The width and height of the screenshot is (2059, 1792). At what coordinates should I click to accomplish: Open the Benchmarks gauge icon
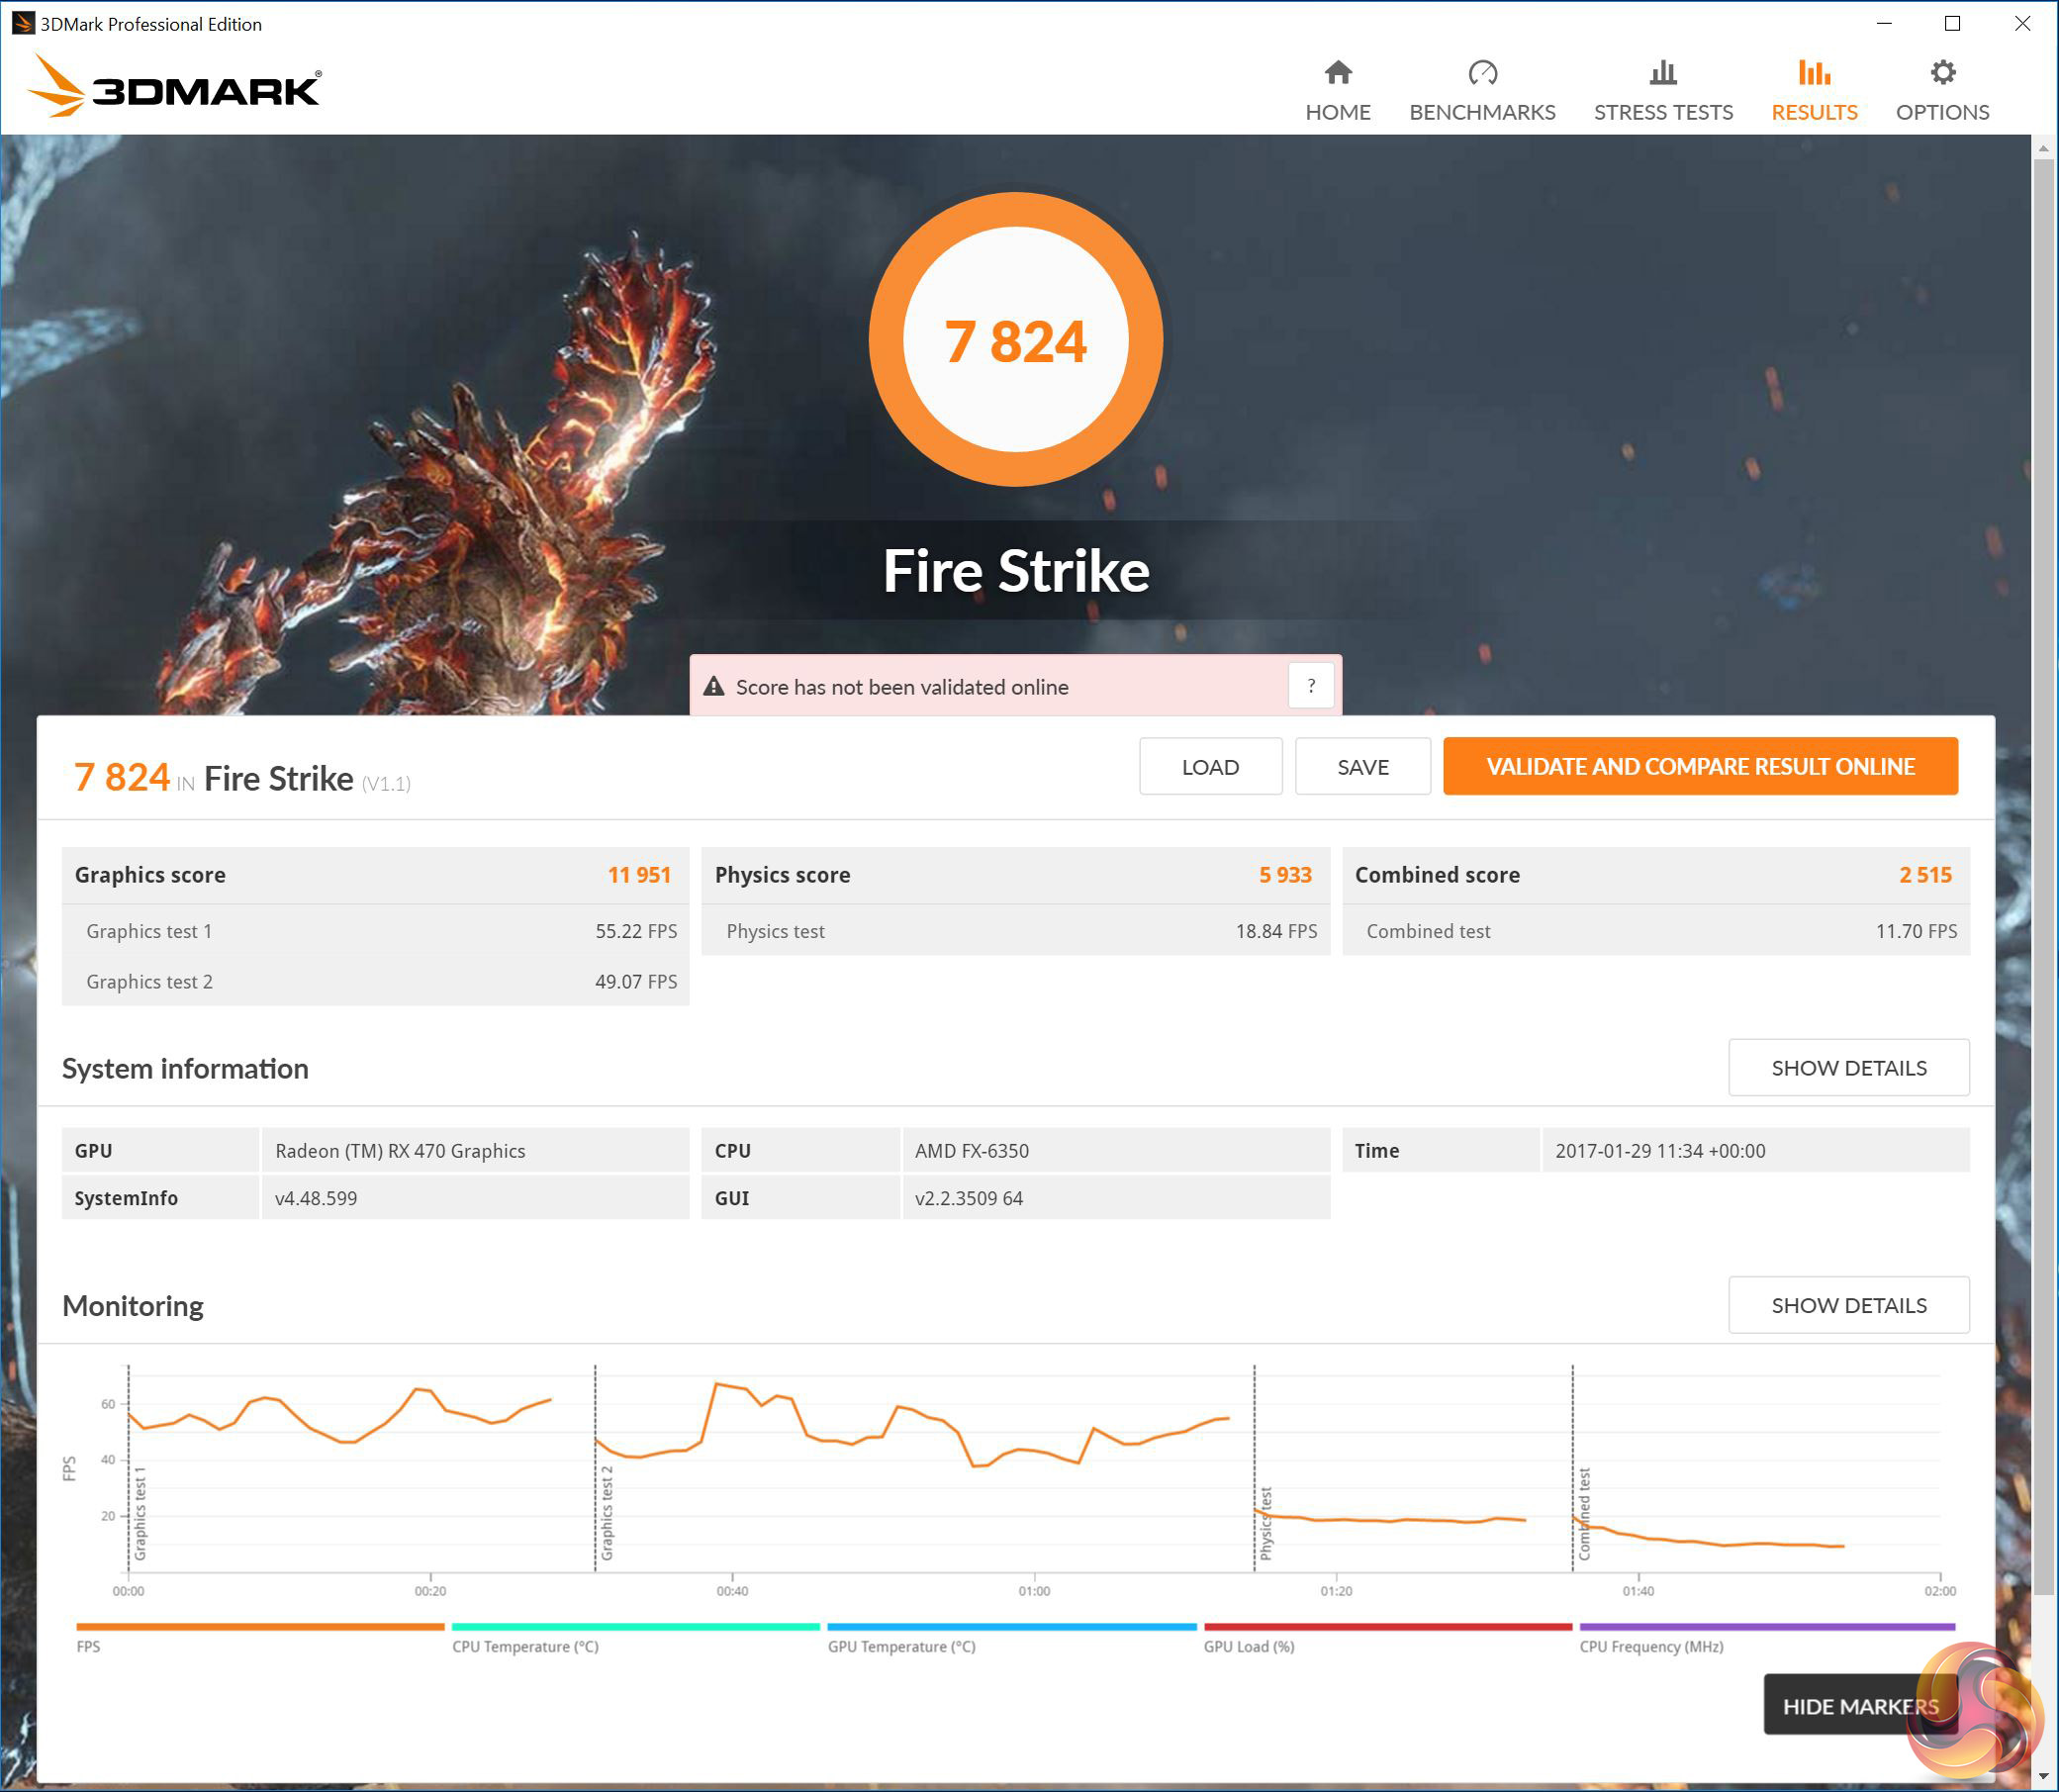pyautogui.click(x=1481, y=72)
